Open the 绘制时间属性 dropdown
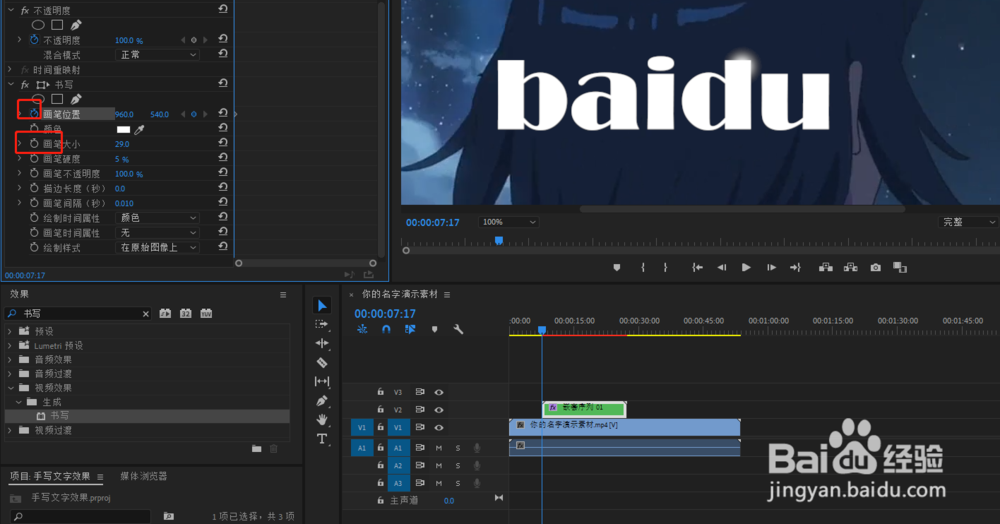 (x=158, y=218)
